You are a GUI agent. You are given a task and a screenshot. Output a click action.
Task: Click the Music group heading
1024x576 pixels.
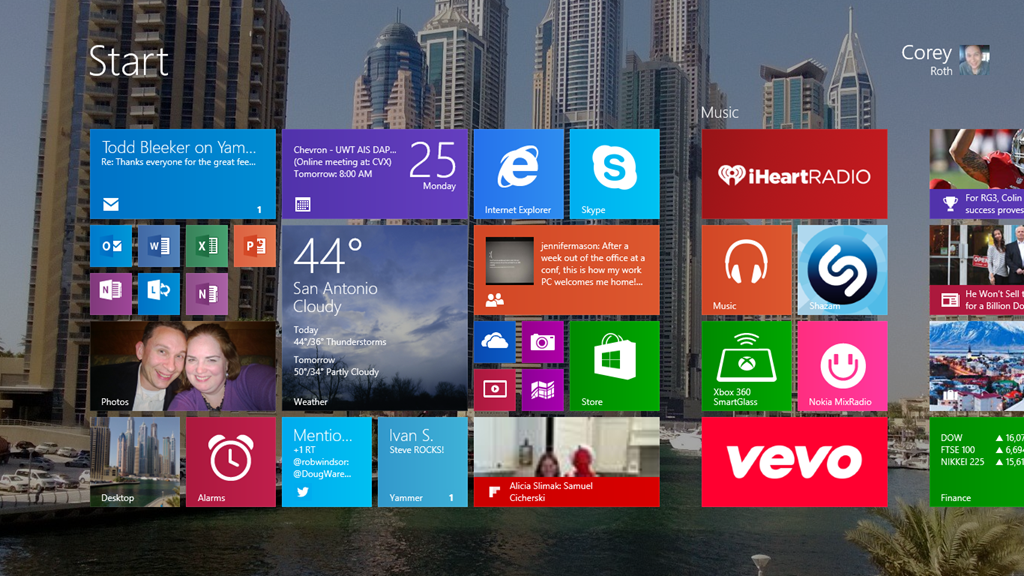click(718, 112)
